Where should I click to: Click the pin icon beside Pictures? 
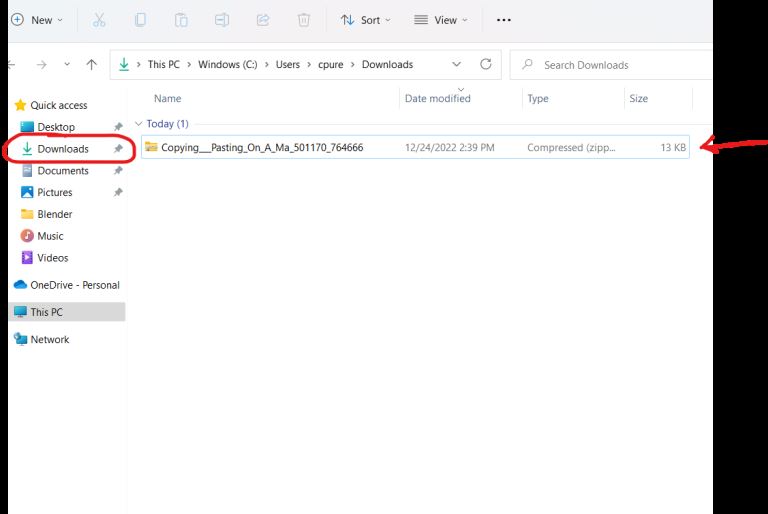118,192
